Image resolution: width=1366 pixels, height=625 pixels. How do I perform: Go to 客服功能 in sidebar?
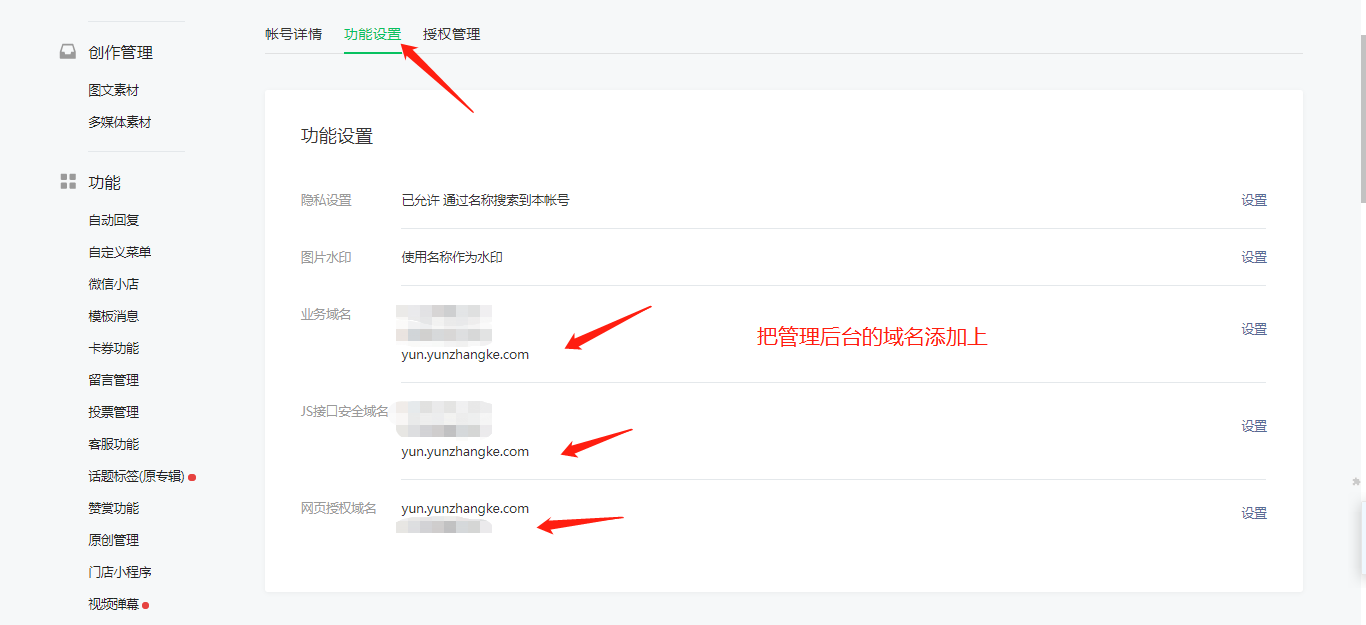[114, 444]
